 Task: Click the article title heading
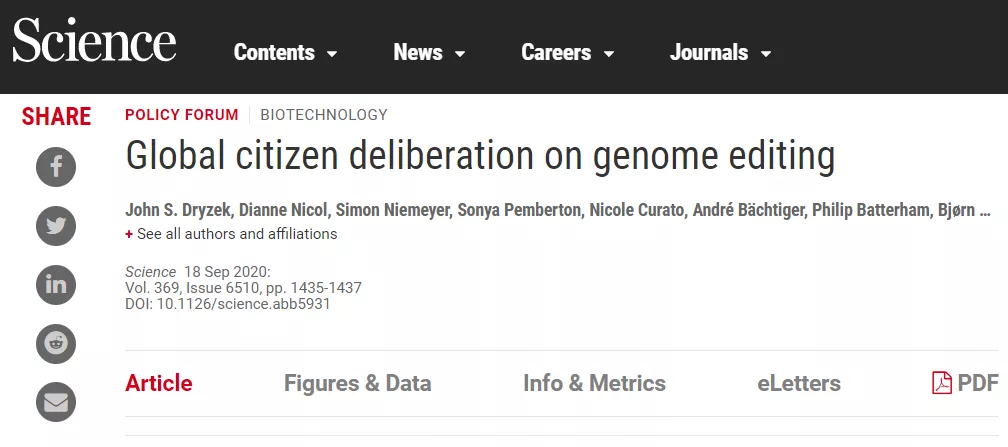(479, 158)
